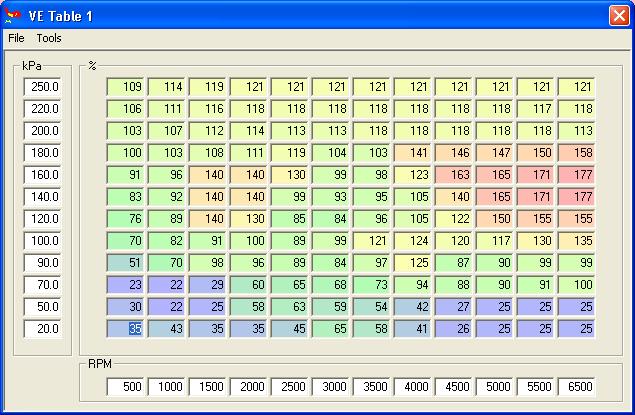This screenshot has width=635, height=415.
Task: Open the Tools menu
Action: [49, 38]
